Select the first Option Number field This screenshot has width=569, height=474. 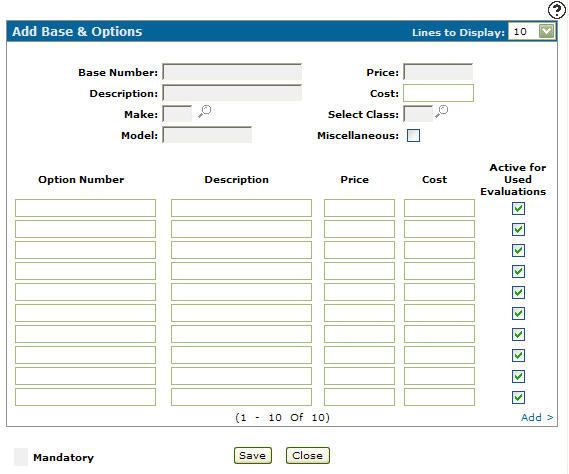pos(85,208)
